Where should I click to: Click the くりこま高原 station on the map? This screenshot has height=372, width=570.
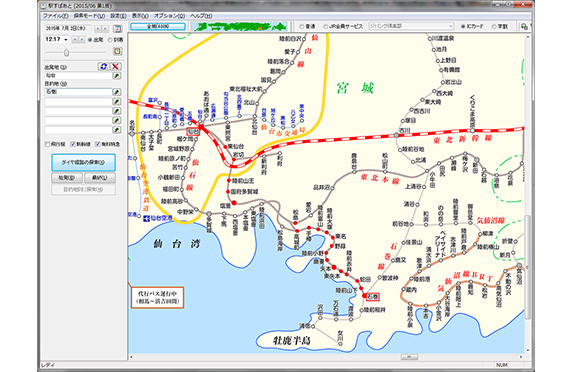472,130
